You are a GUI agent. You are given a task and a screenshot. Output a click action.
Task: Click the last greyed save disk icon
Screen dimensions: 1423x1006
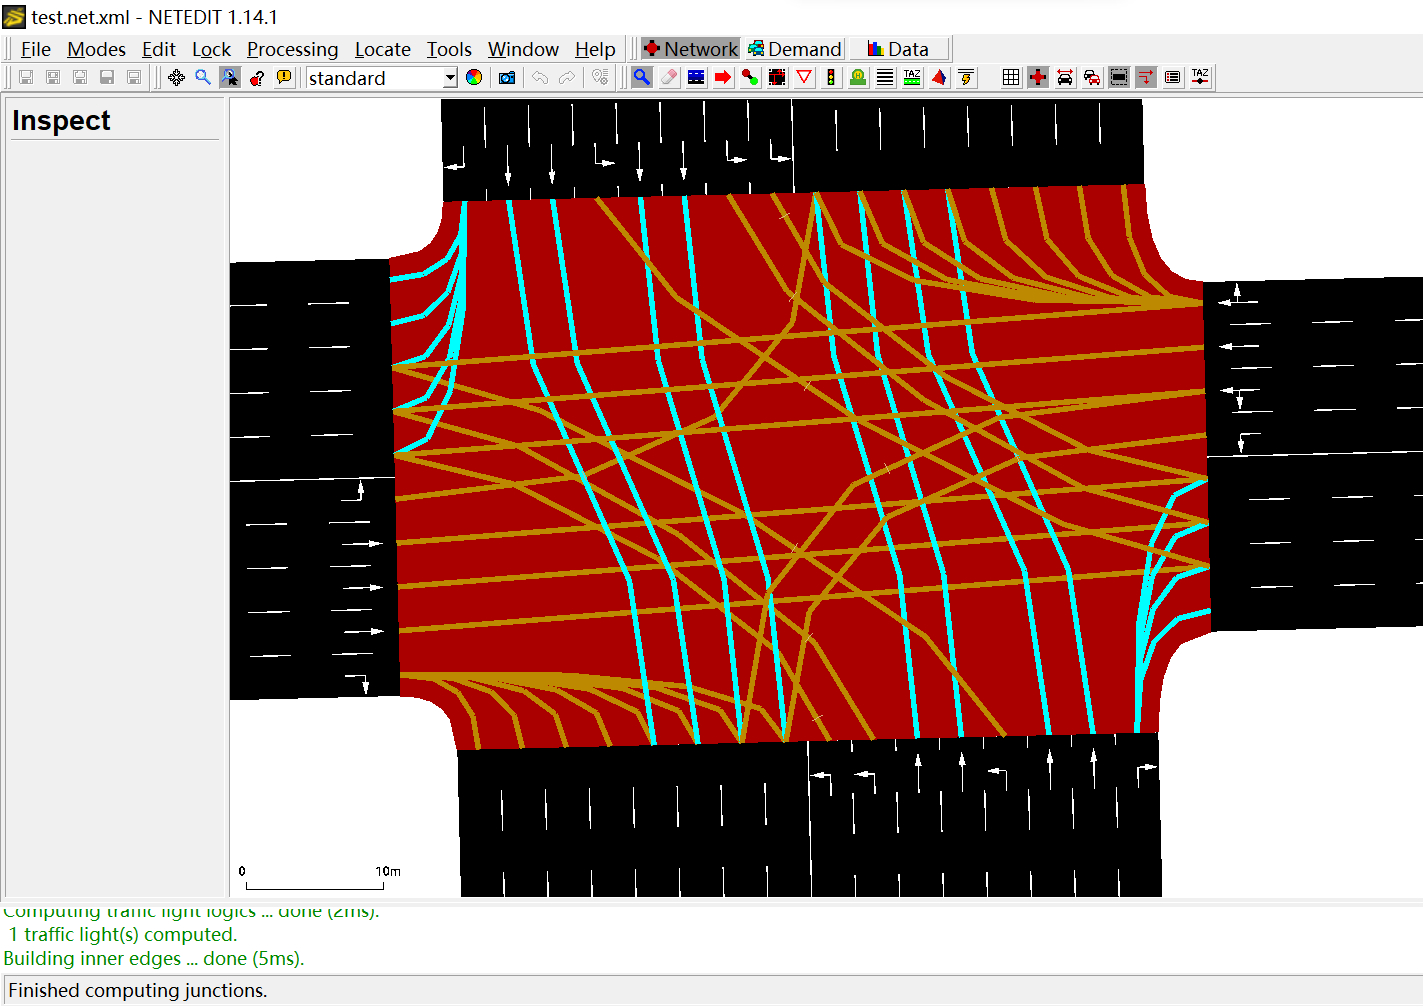pyautogui.click(x=134, y=77)
